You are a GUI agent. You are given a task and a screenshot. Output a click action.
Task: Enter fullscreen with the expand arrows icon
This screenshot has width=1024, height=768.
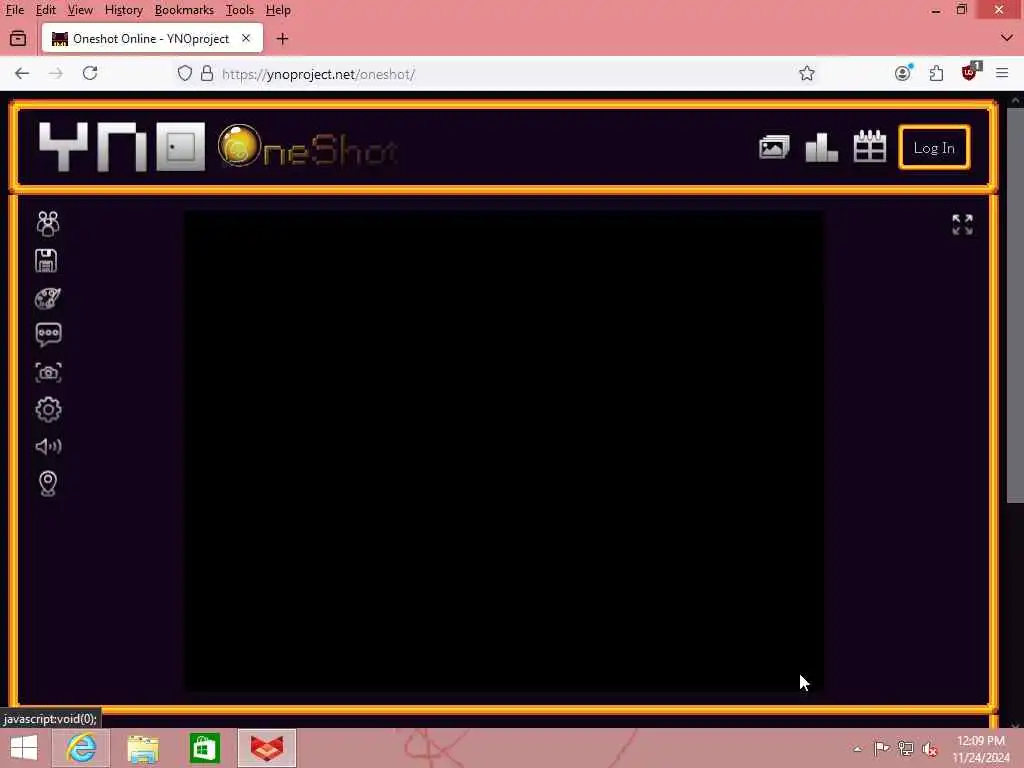(962, 225)
